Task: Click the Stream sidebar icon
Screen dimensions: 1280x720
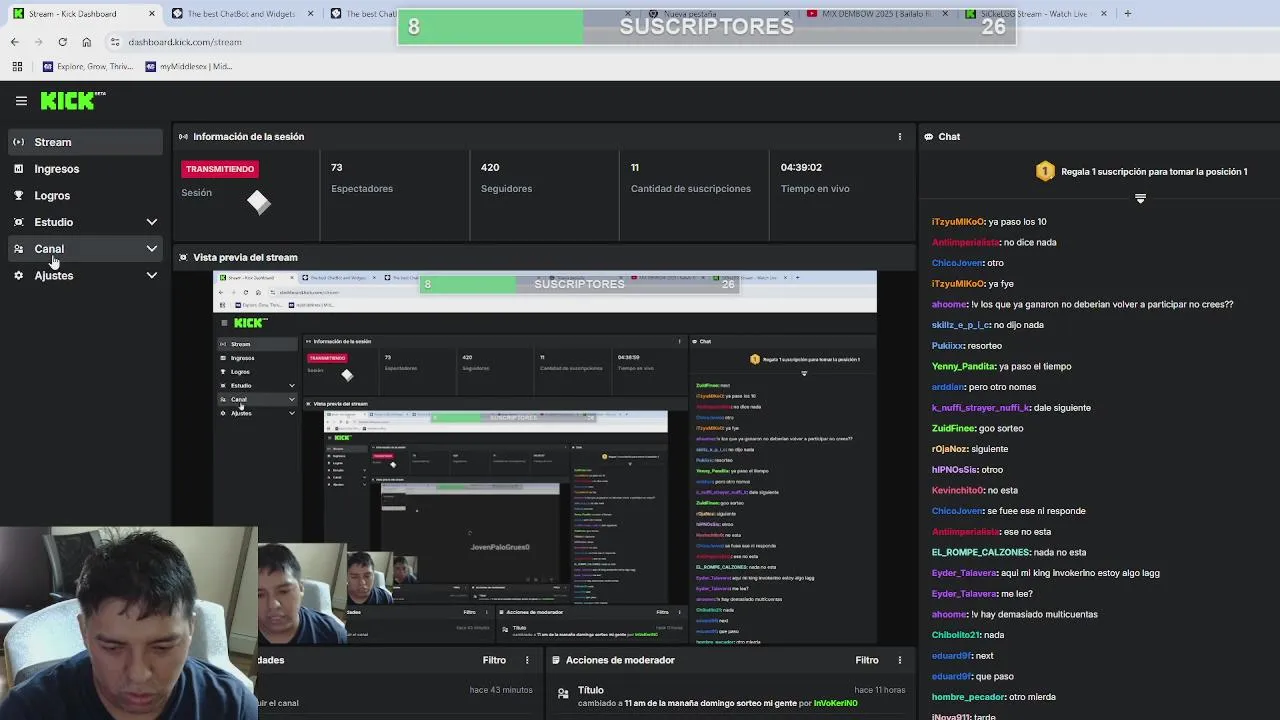Action: click(x=18, y=142)
